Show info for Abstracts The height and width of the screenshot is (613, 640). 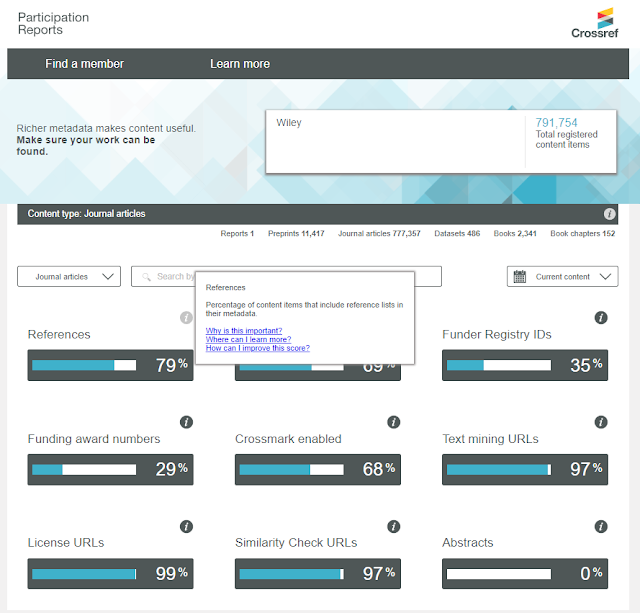click(x=601, y=526)
